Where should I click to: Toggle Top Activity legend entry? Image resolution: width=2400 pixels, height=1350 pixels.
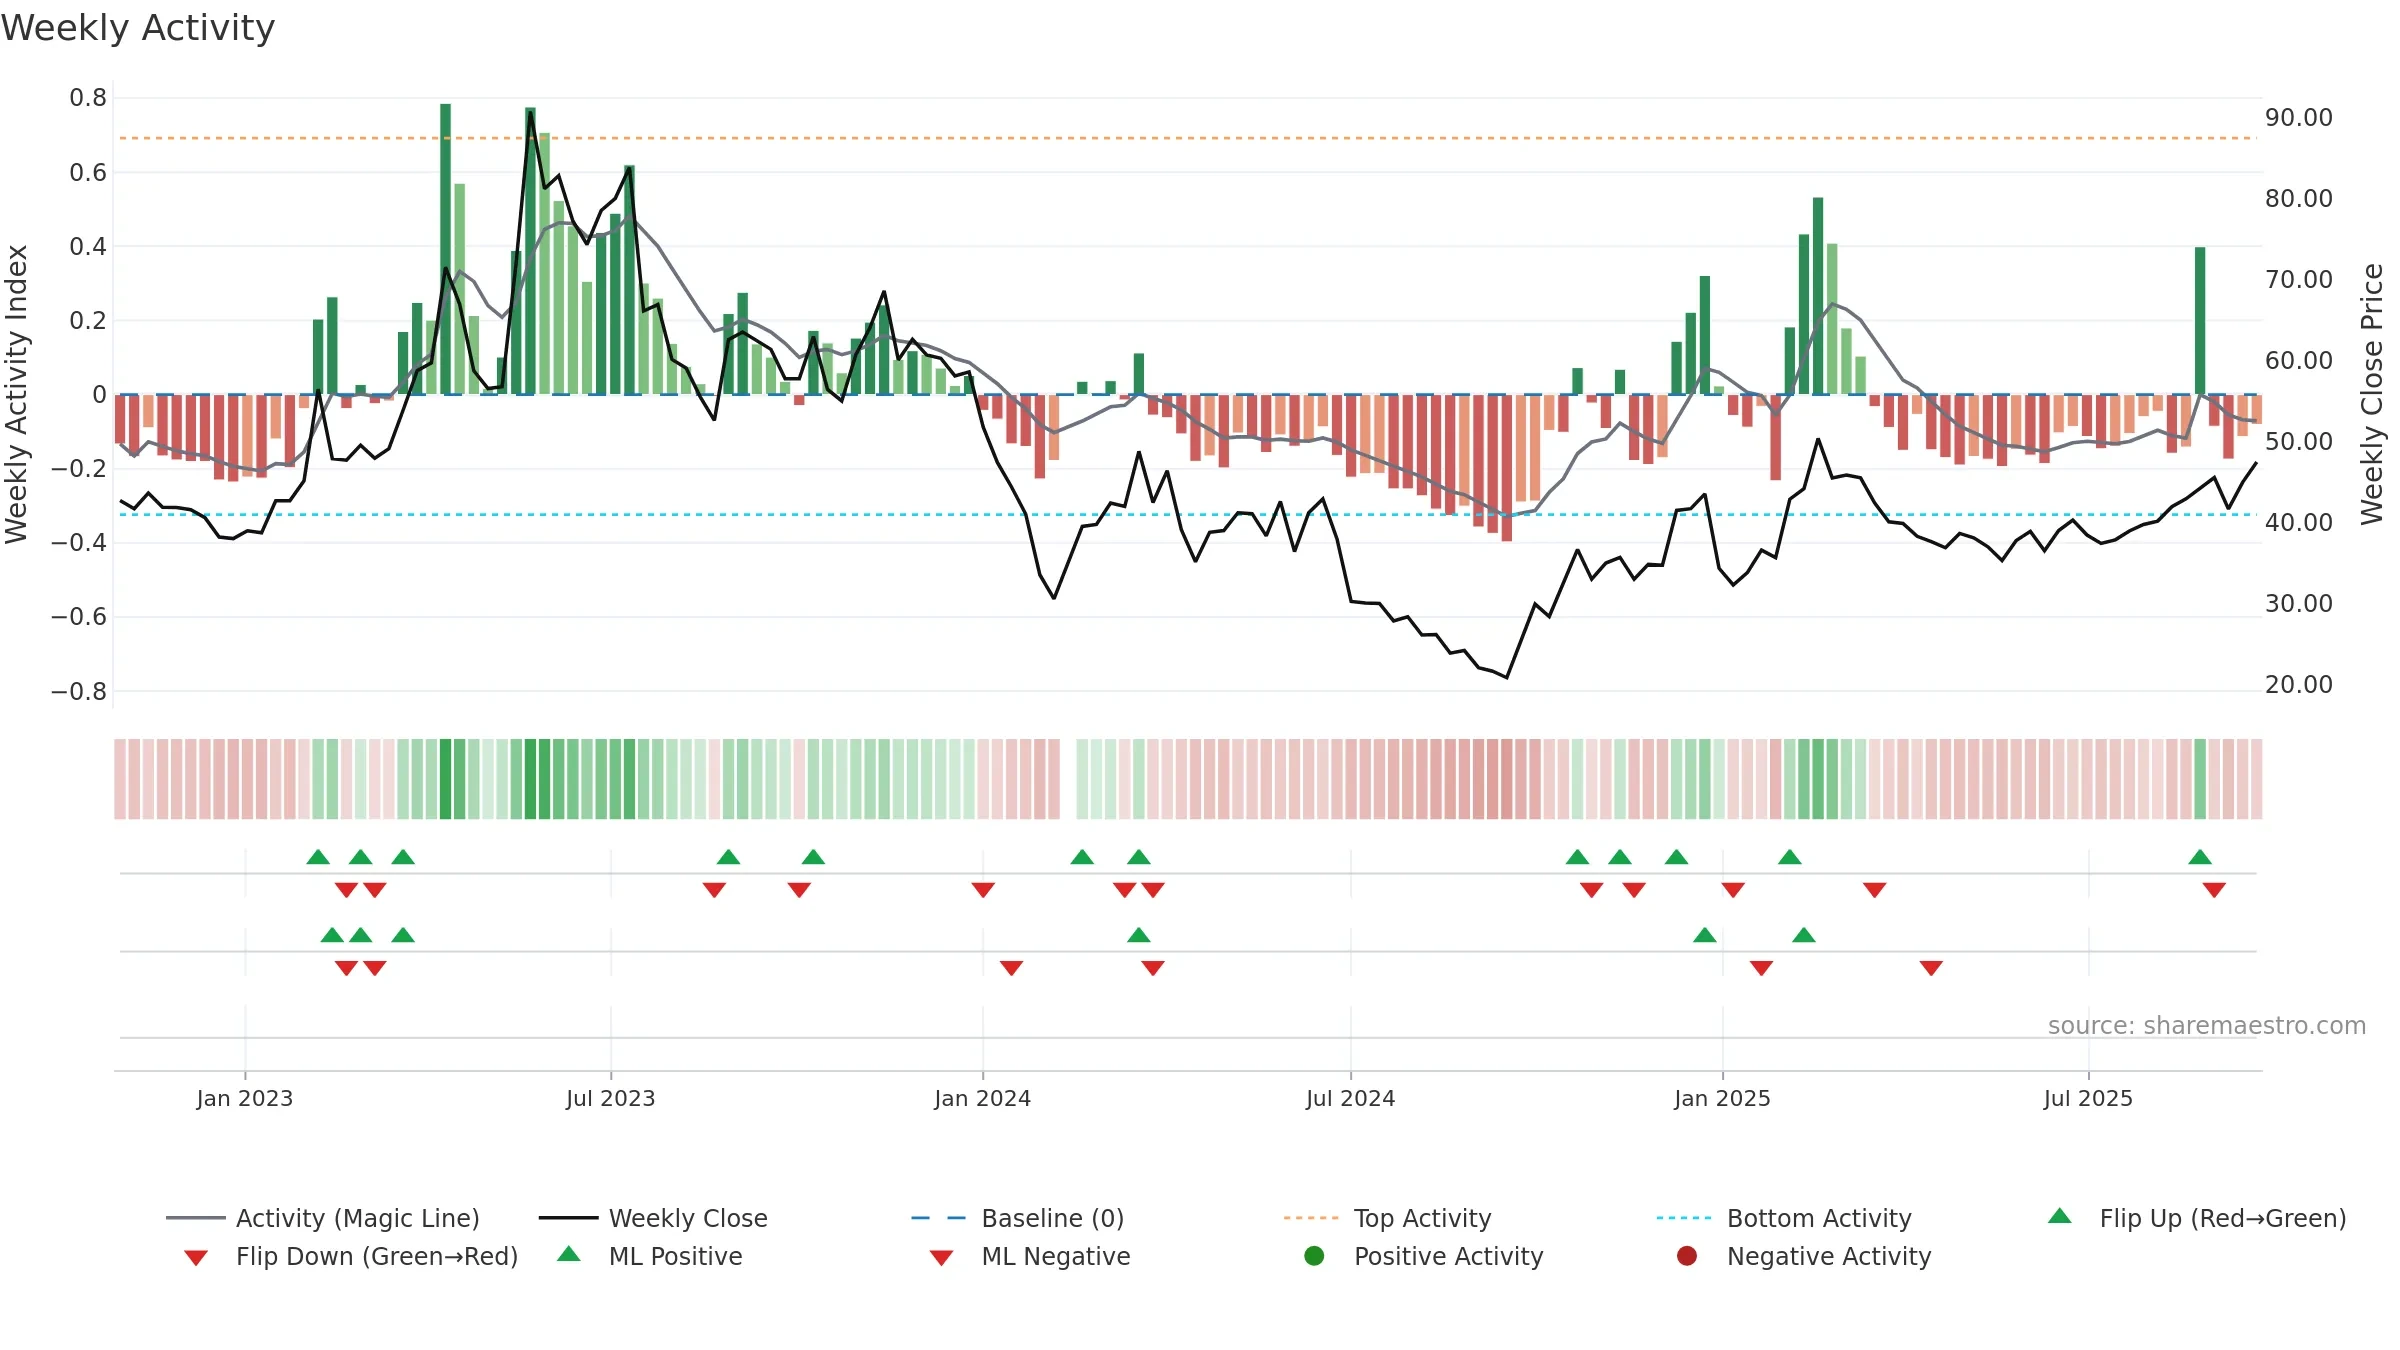(x=1388, y=1218)
